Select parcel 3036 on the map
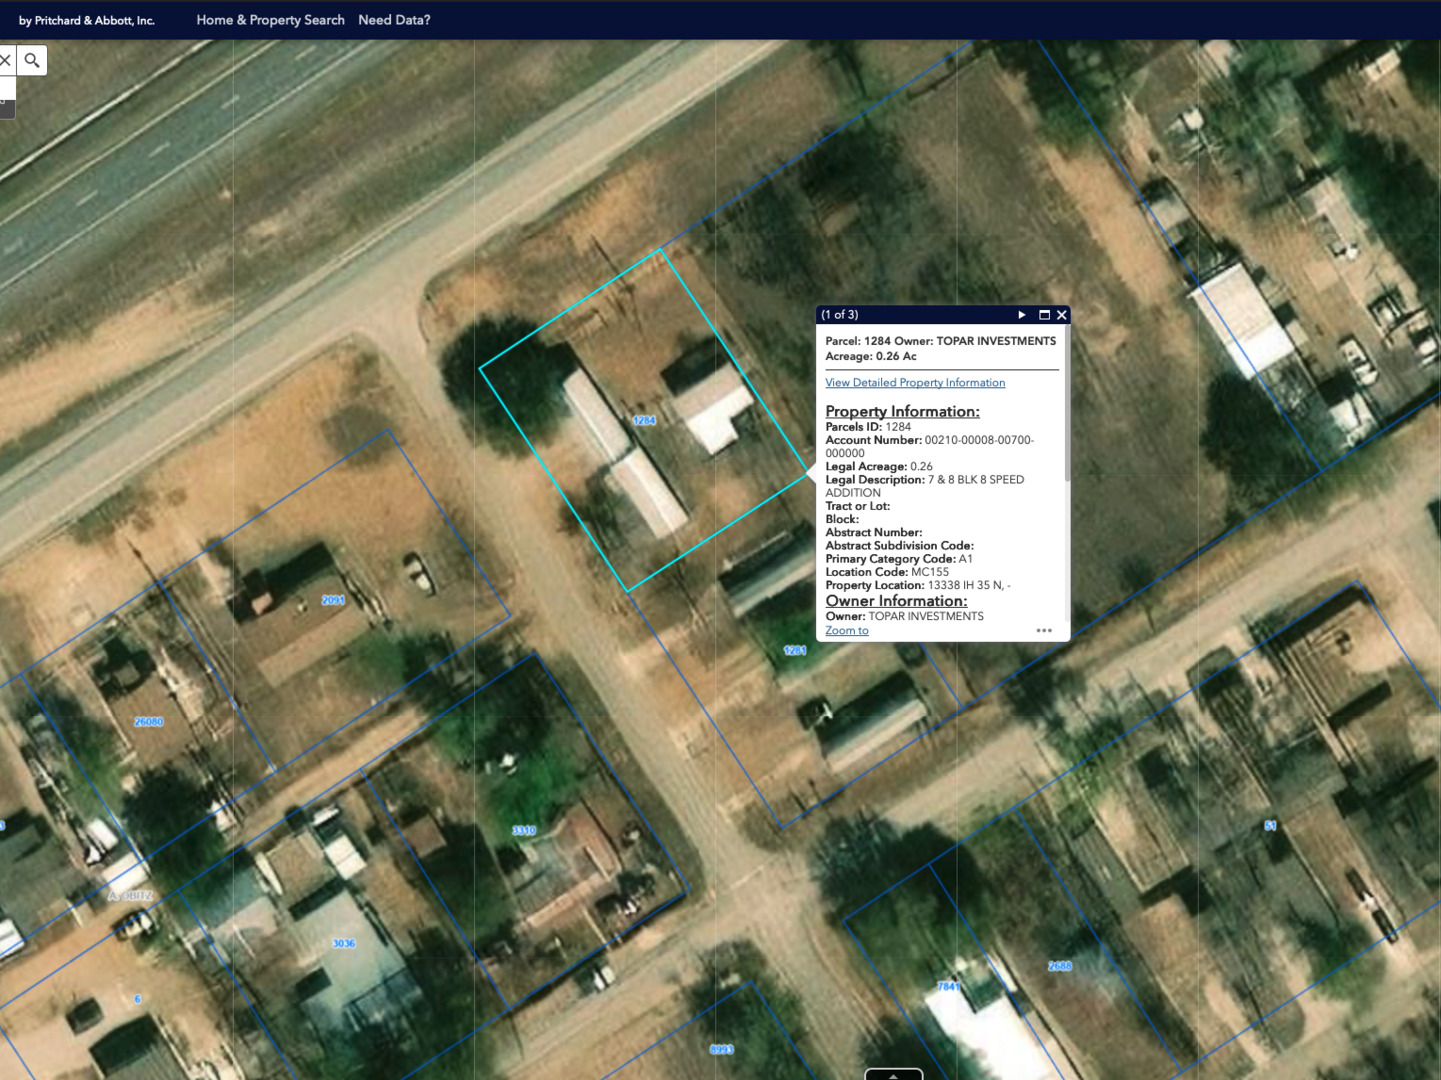Viewport: 1441px width, 1080px height. (x=343, y=943)
